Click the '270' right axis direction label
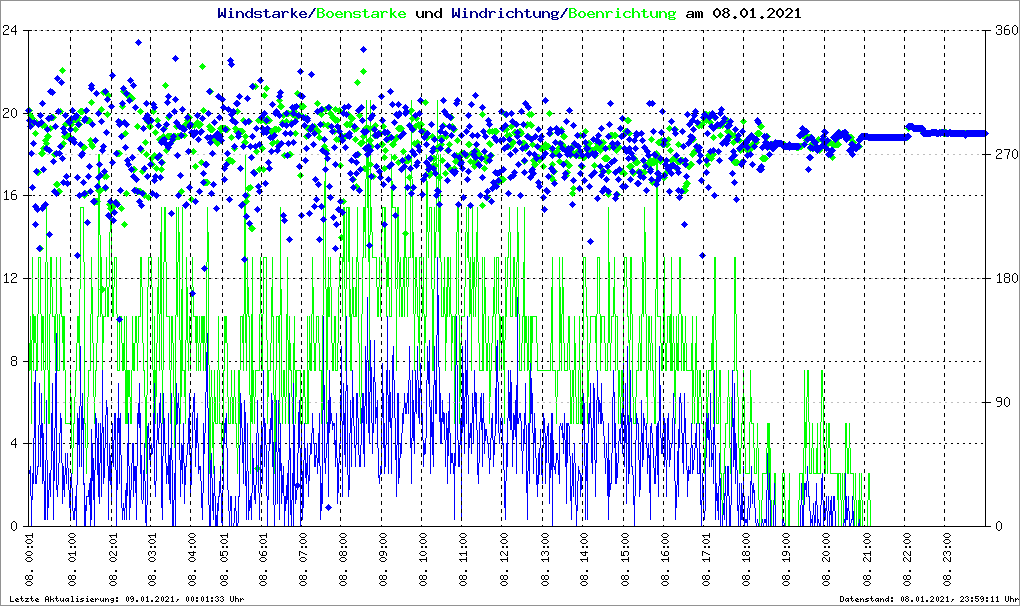The width and height of the screenshot is (1020, 606). [1004, 154]
